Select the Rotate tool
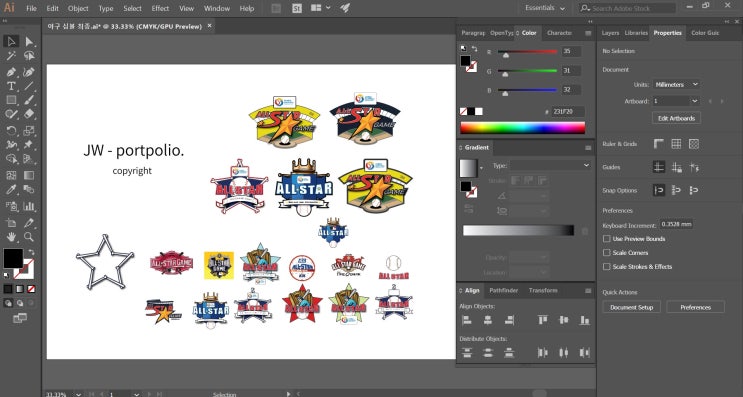 [11, 130]
